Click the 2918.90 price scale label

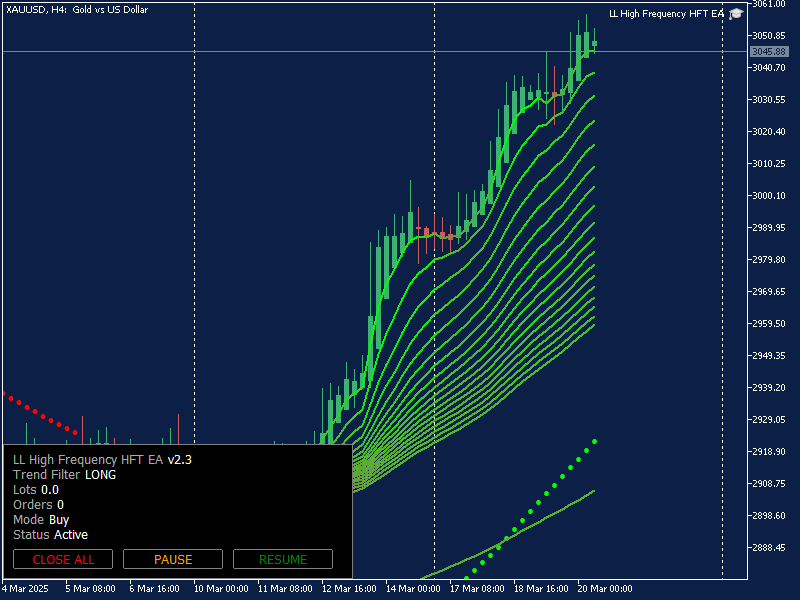click(x=769, y=452)
